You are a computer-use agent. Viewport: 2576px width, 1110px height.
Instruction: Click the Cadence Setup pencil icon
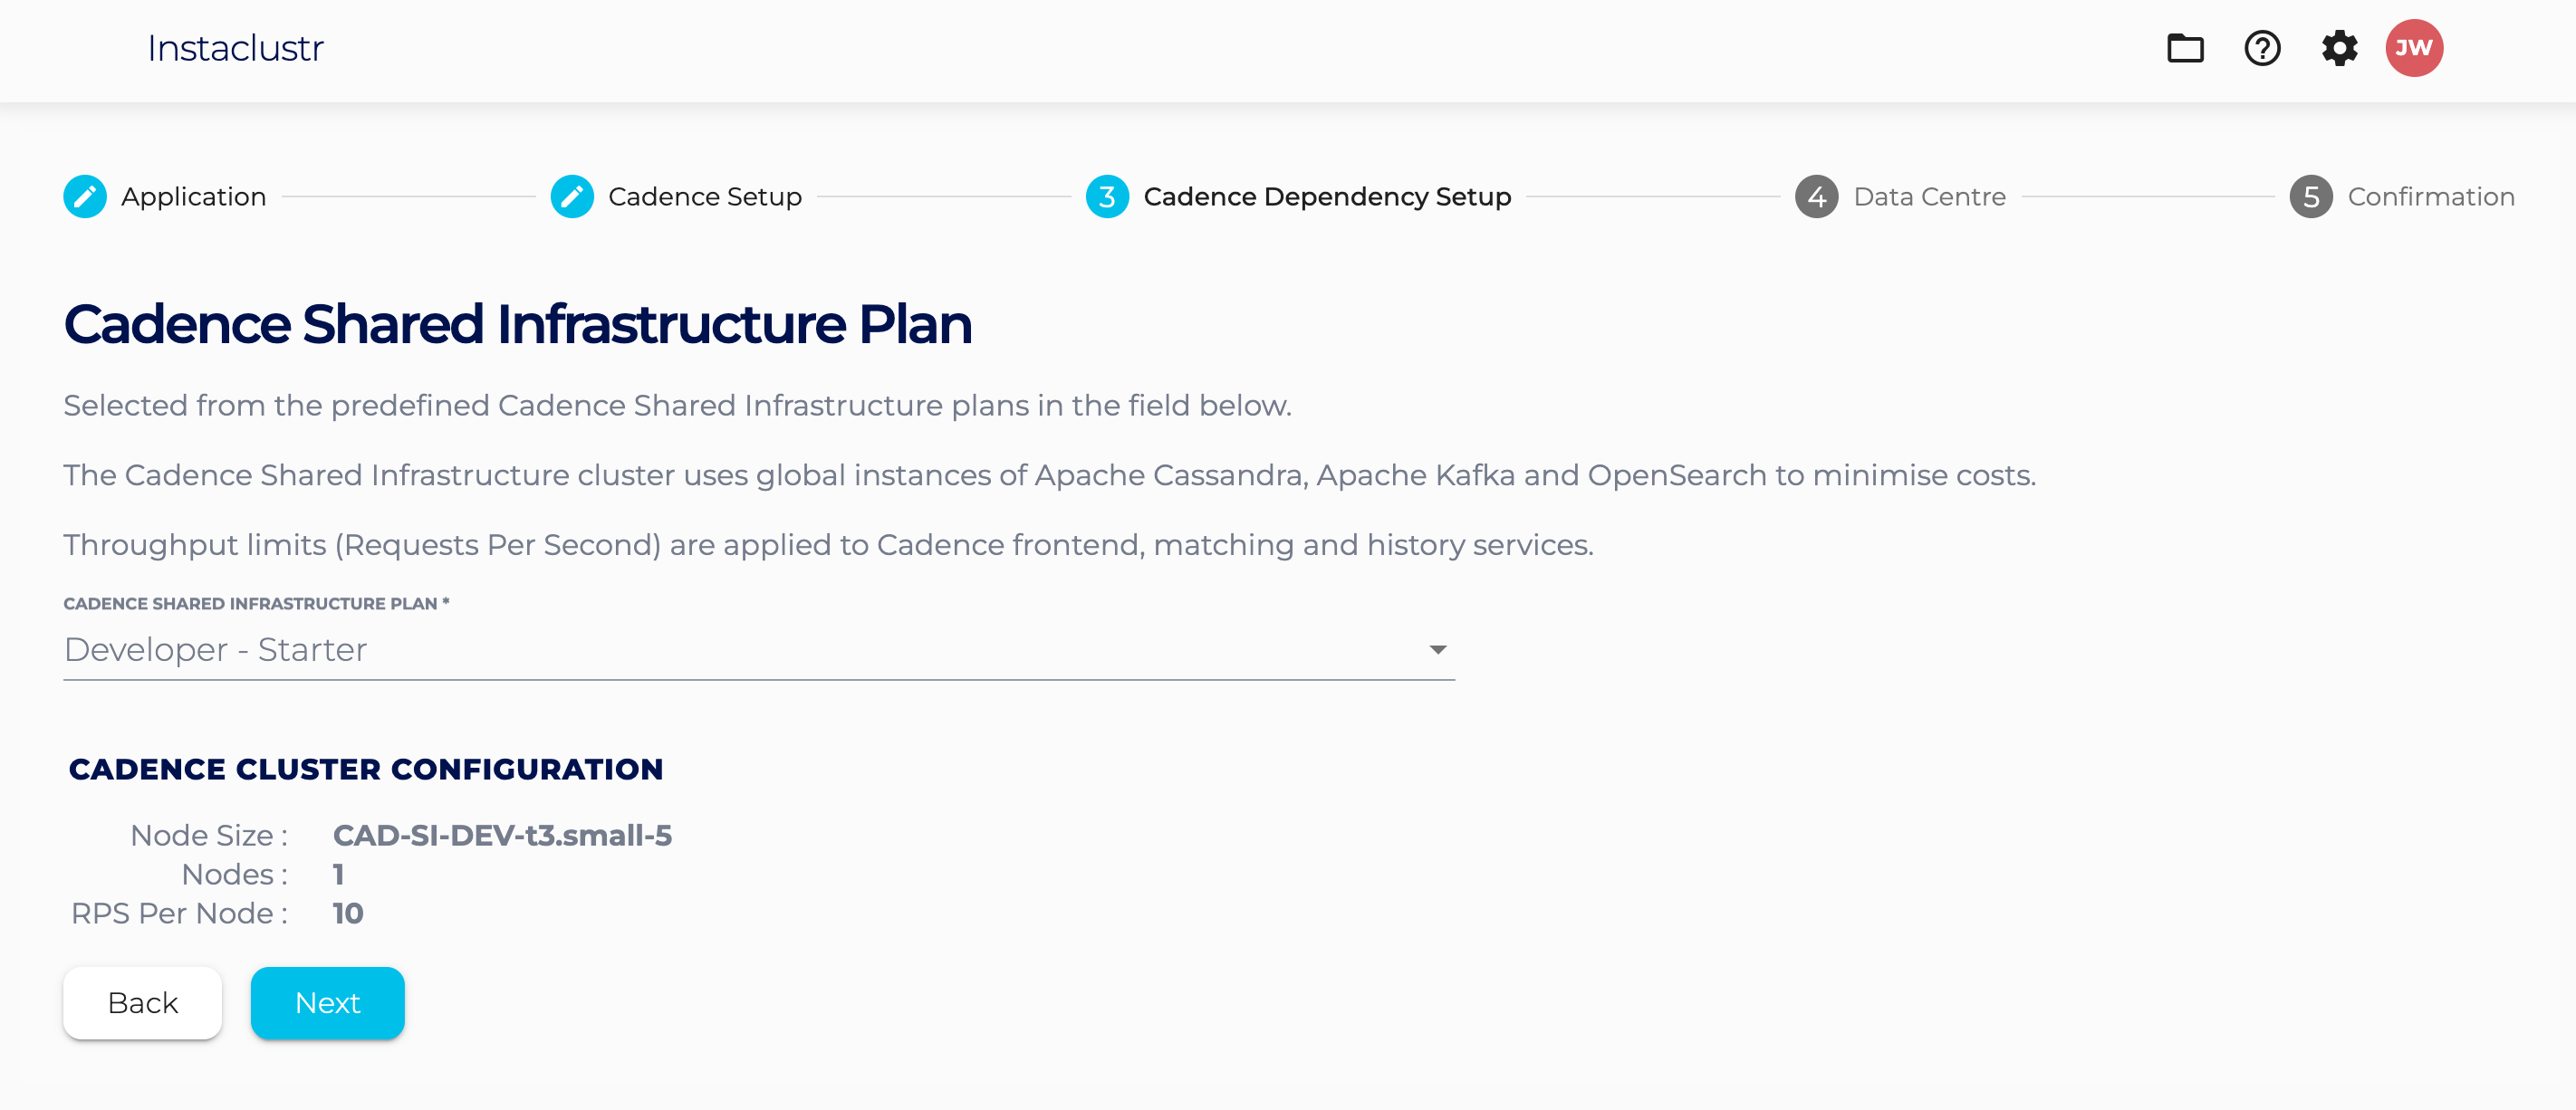click(x=572, y=197)
